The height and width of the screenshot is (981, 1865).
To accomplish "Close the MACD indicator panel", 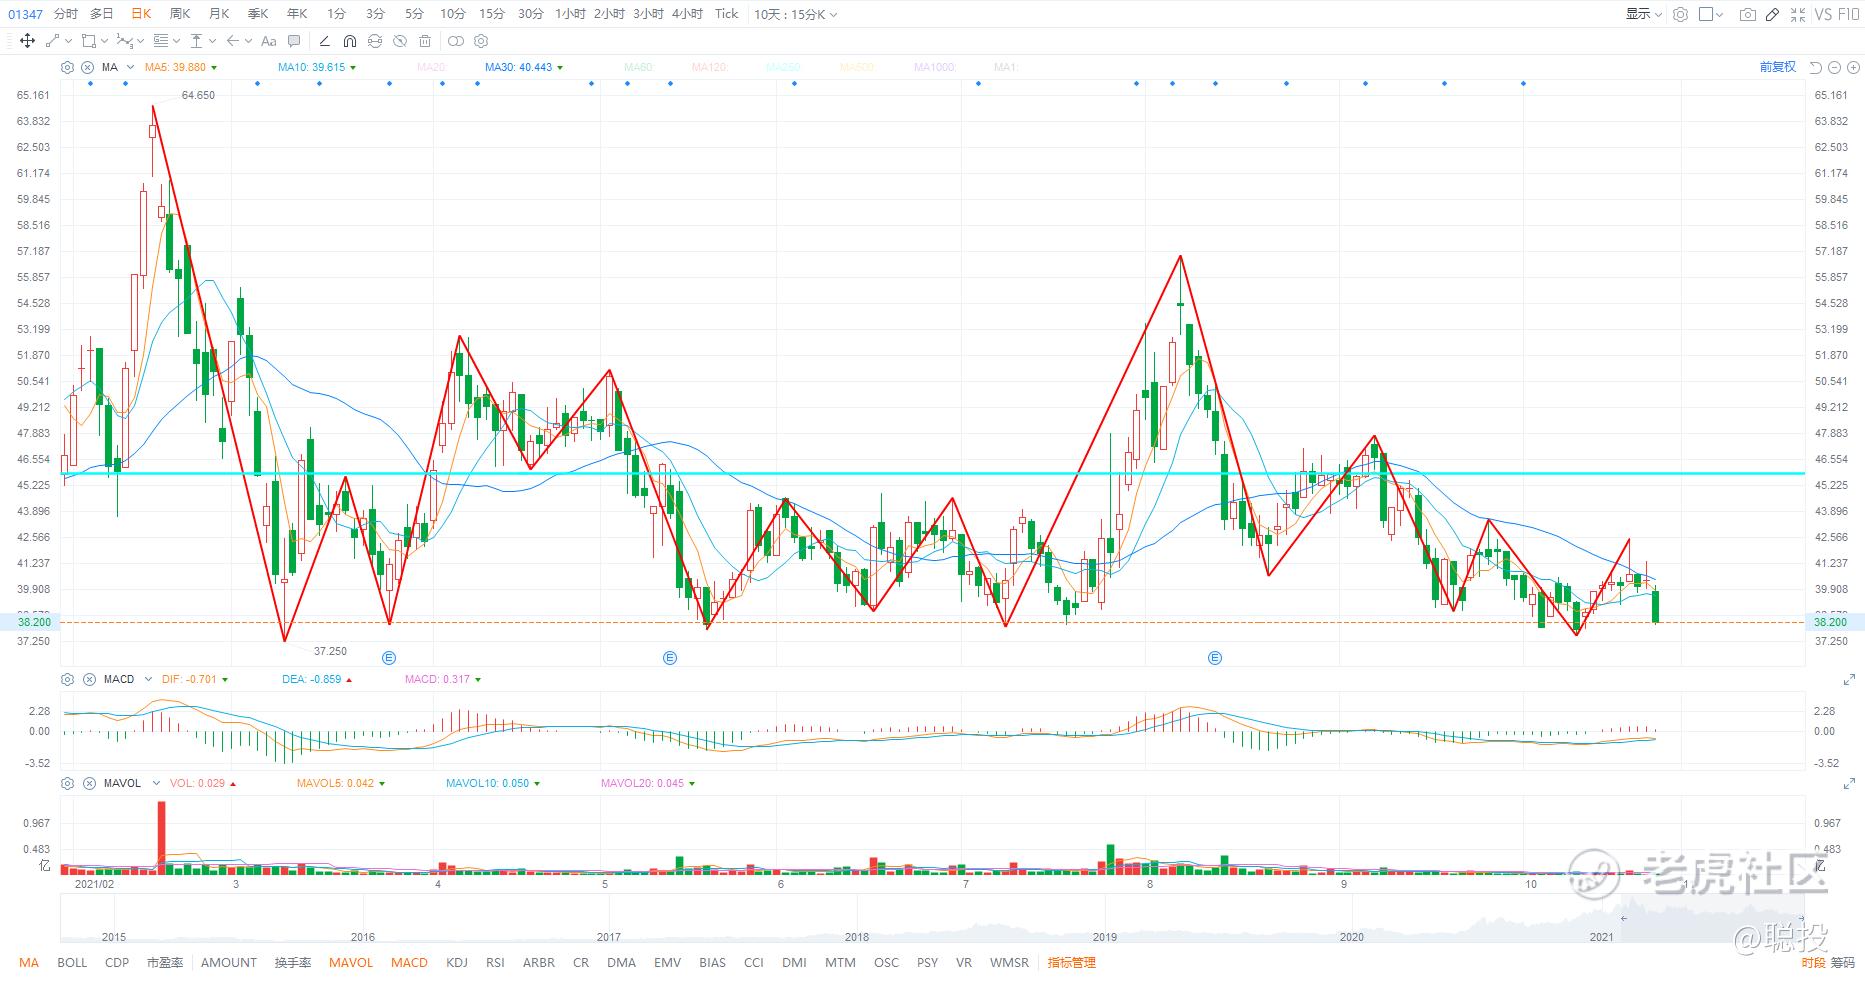I will [x=89, y=679].
